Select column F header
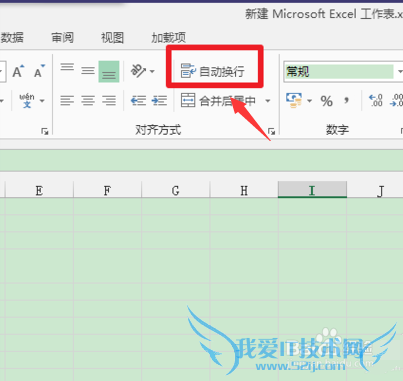Viewport: 403px width, 381px height. coord(107,190)
